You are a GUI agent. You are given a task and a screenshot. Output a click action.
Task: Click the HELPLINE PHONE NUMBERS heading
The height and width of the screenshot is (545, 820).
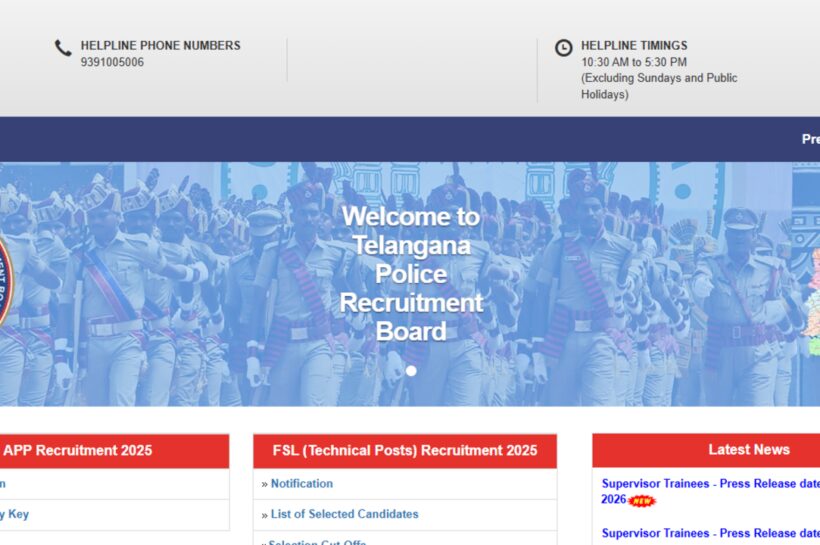coord(161,46)
